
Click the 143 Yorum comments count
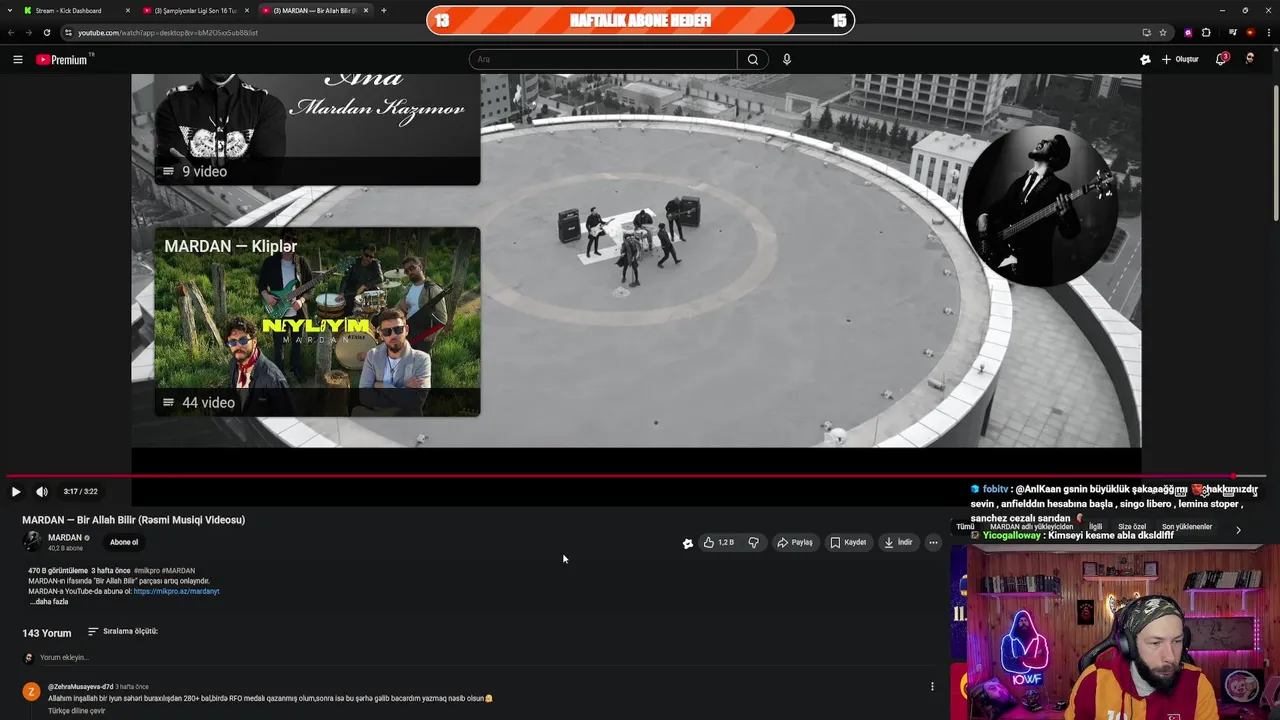pyautogui.click(x=47, y=633)
